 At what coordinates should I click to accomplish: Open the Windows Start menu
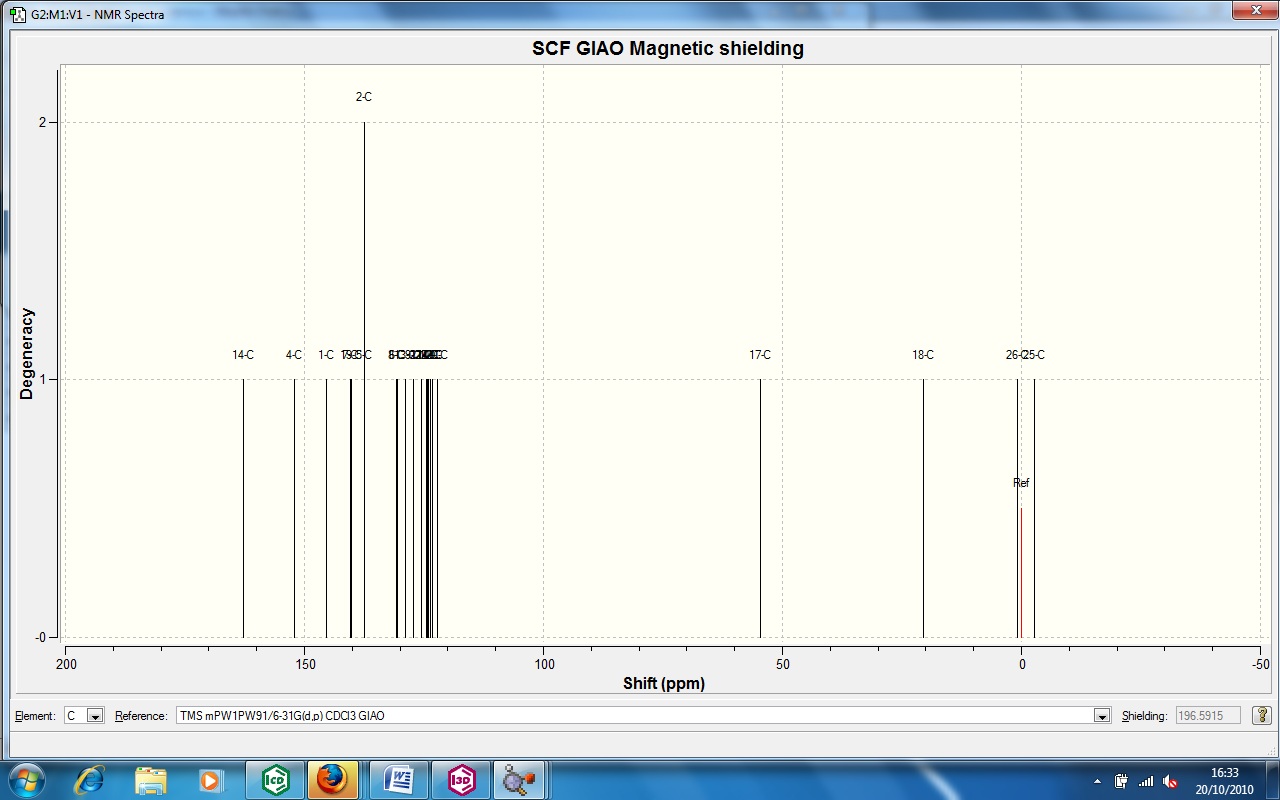[24, 780]
